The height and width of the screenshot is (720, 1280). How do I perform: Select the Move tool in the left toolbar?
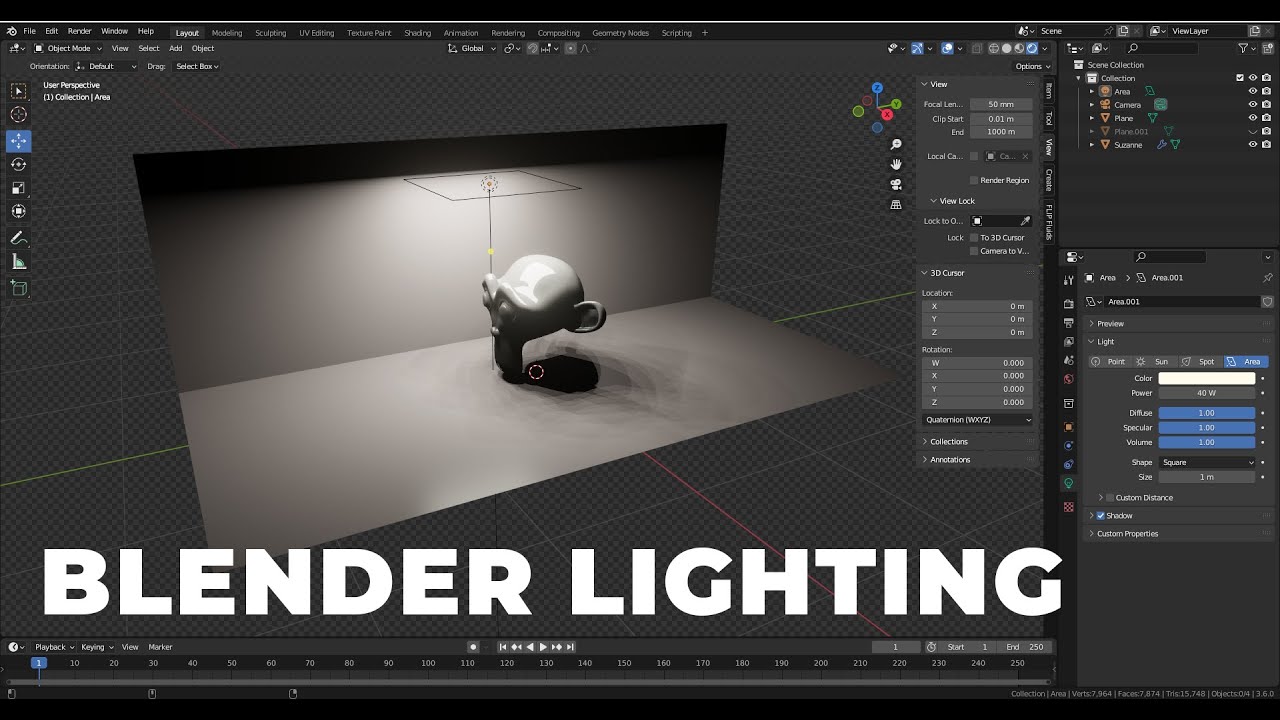coord(19,141)
